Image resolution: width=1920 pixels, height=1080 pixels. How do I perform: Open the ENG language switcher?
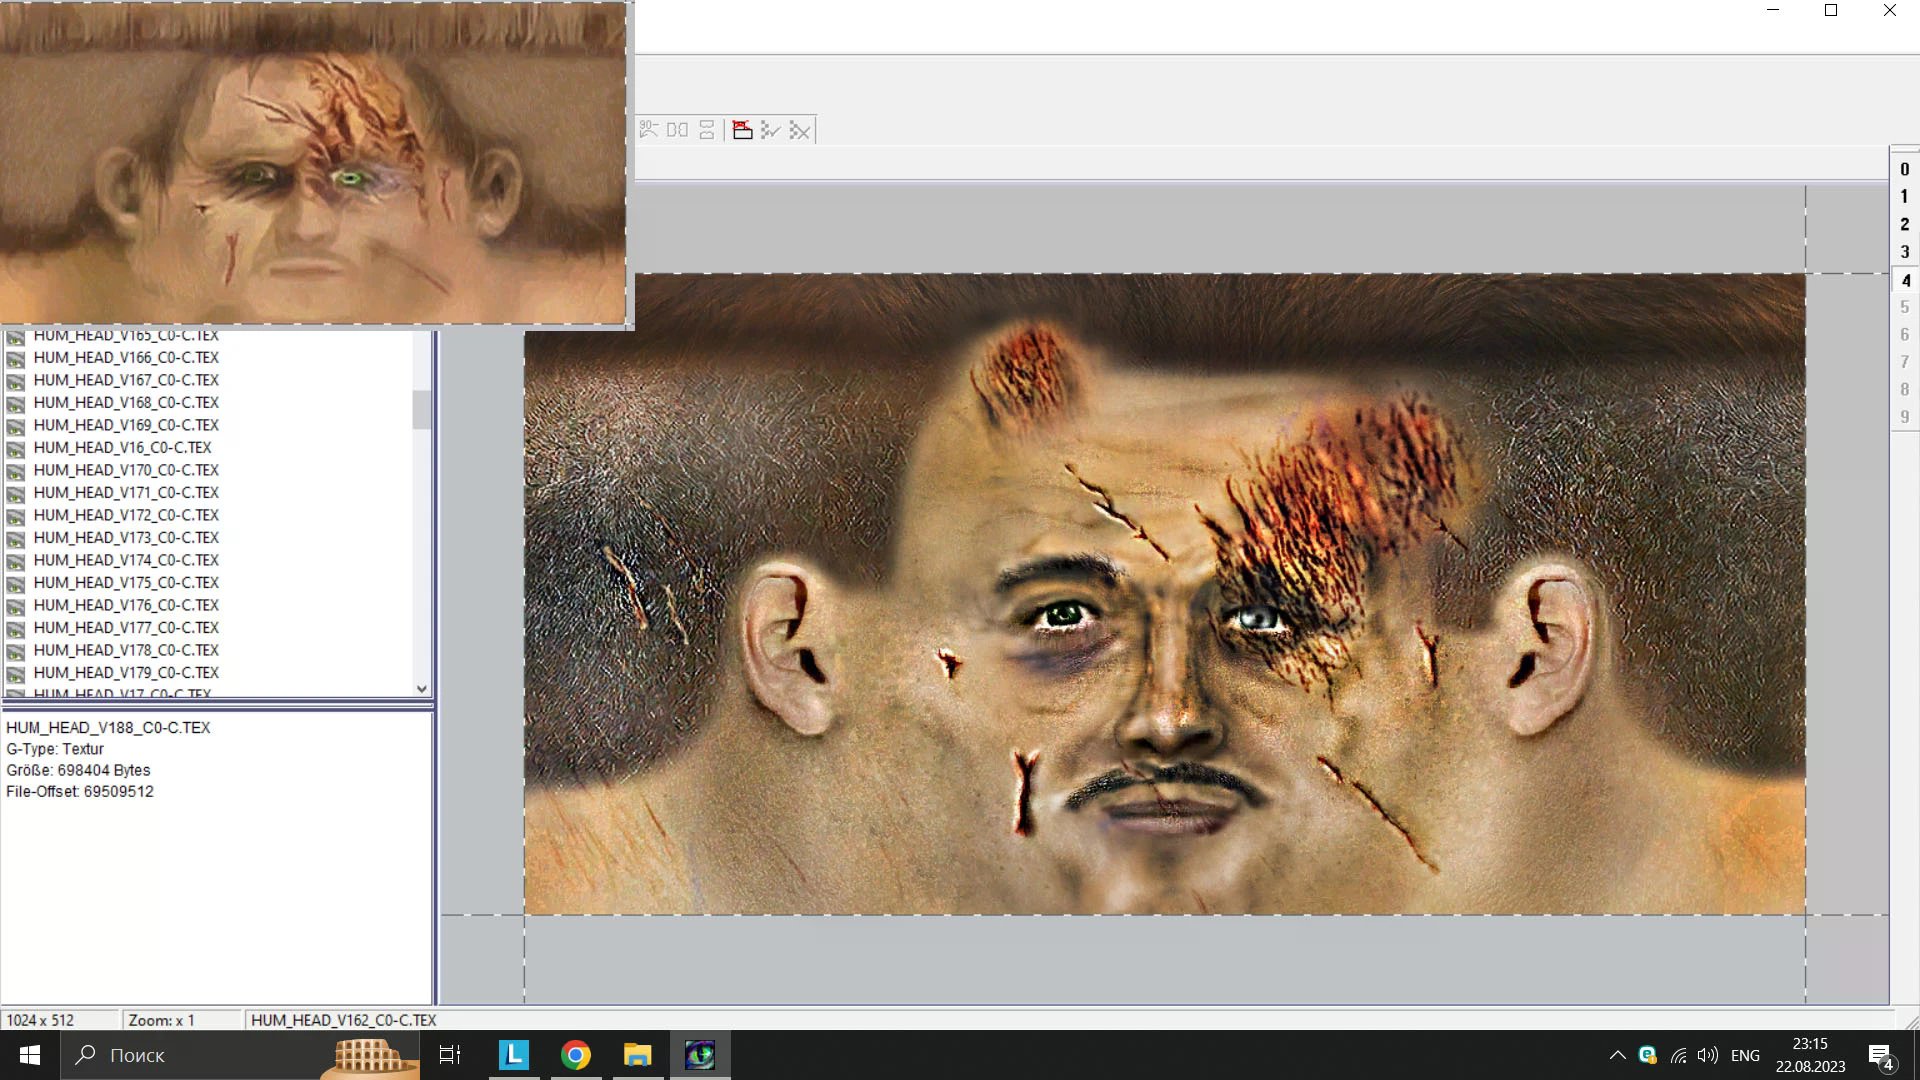1745,1055
